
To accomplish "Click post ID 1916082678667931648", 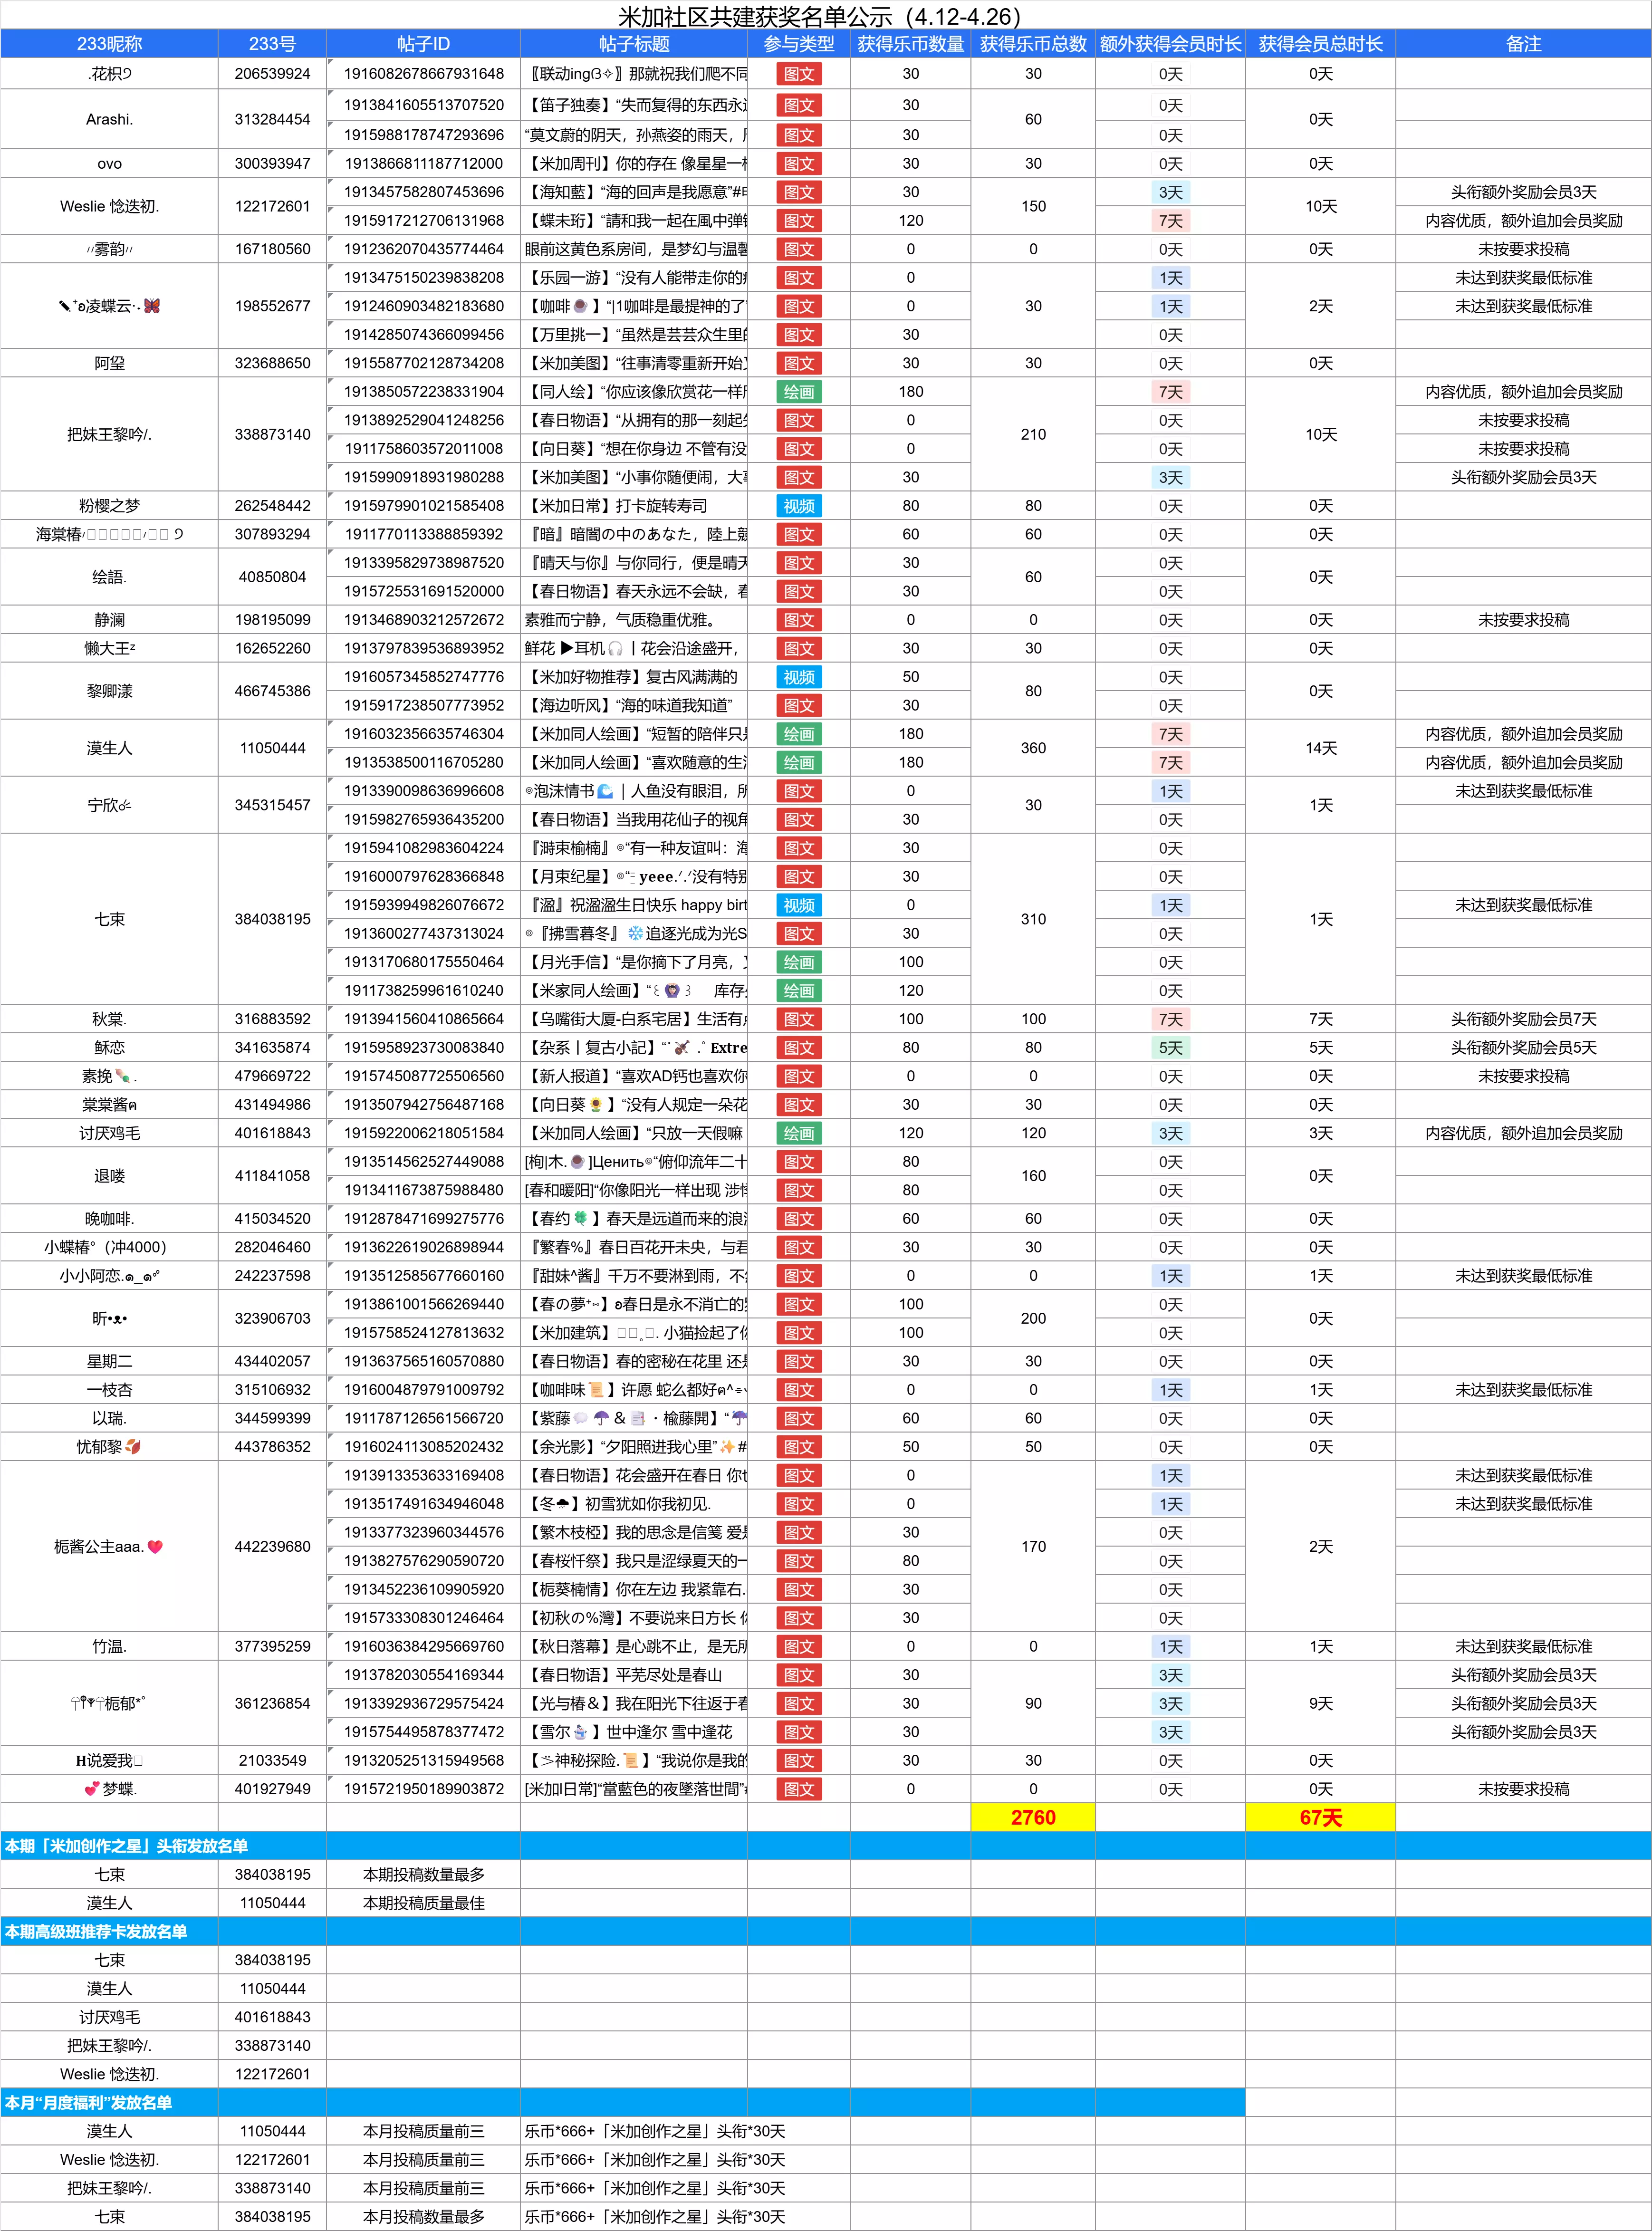I will 423,74.
